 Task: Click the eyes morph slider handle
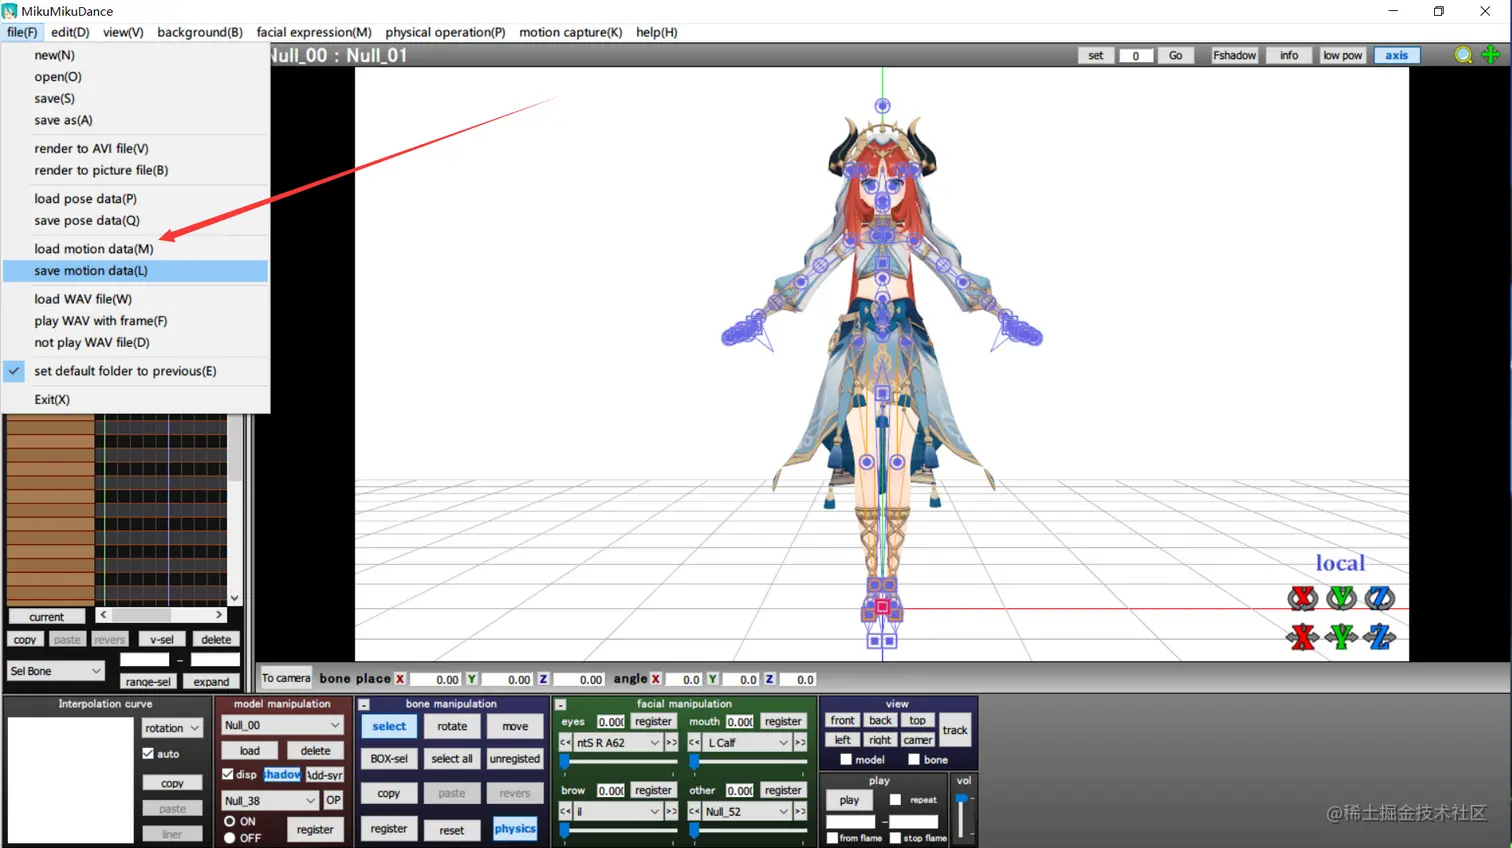tap(564, 762)
